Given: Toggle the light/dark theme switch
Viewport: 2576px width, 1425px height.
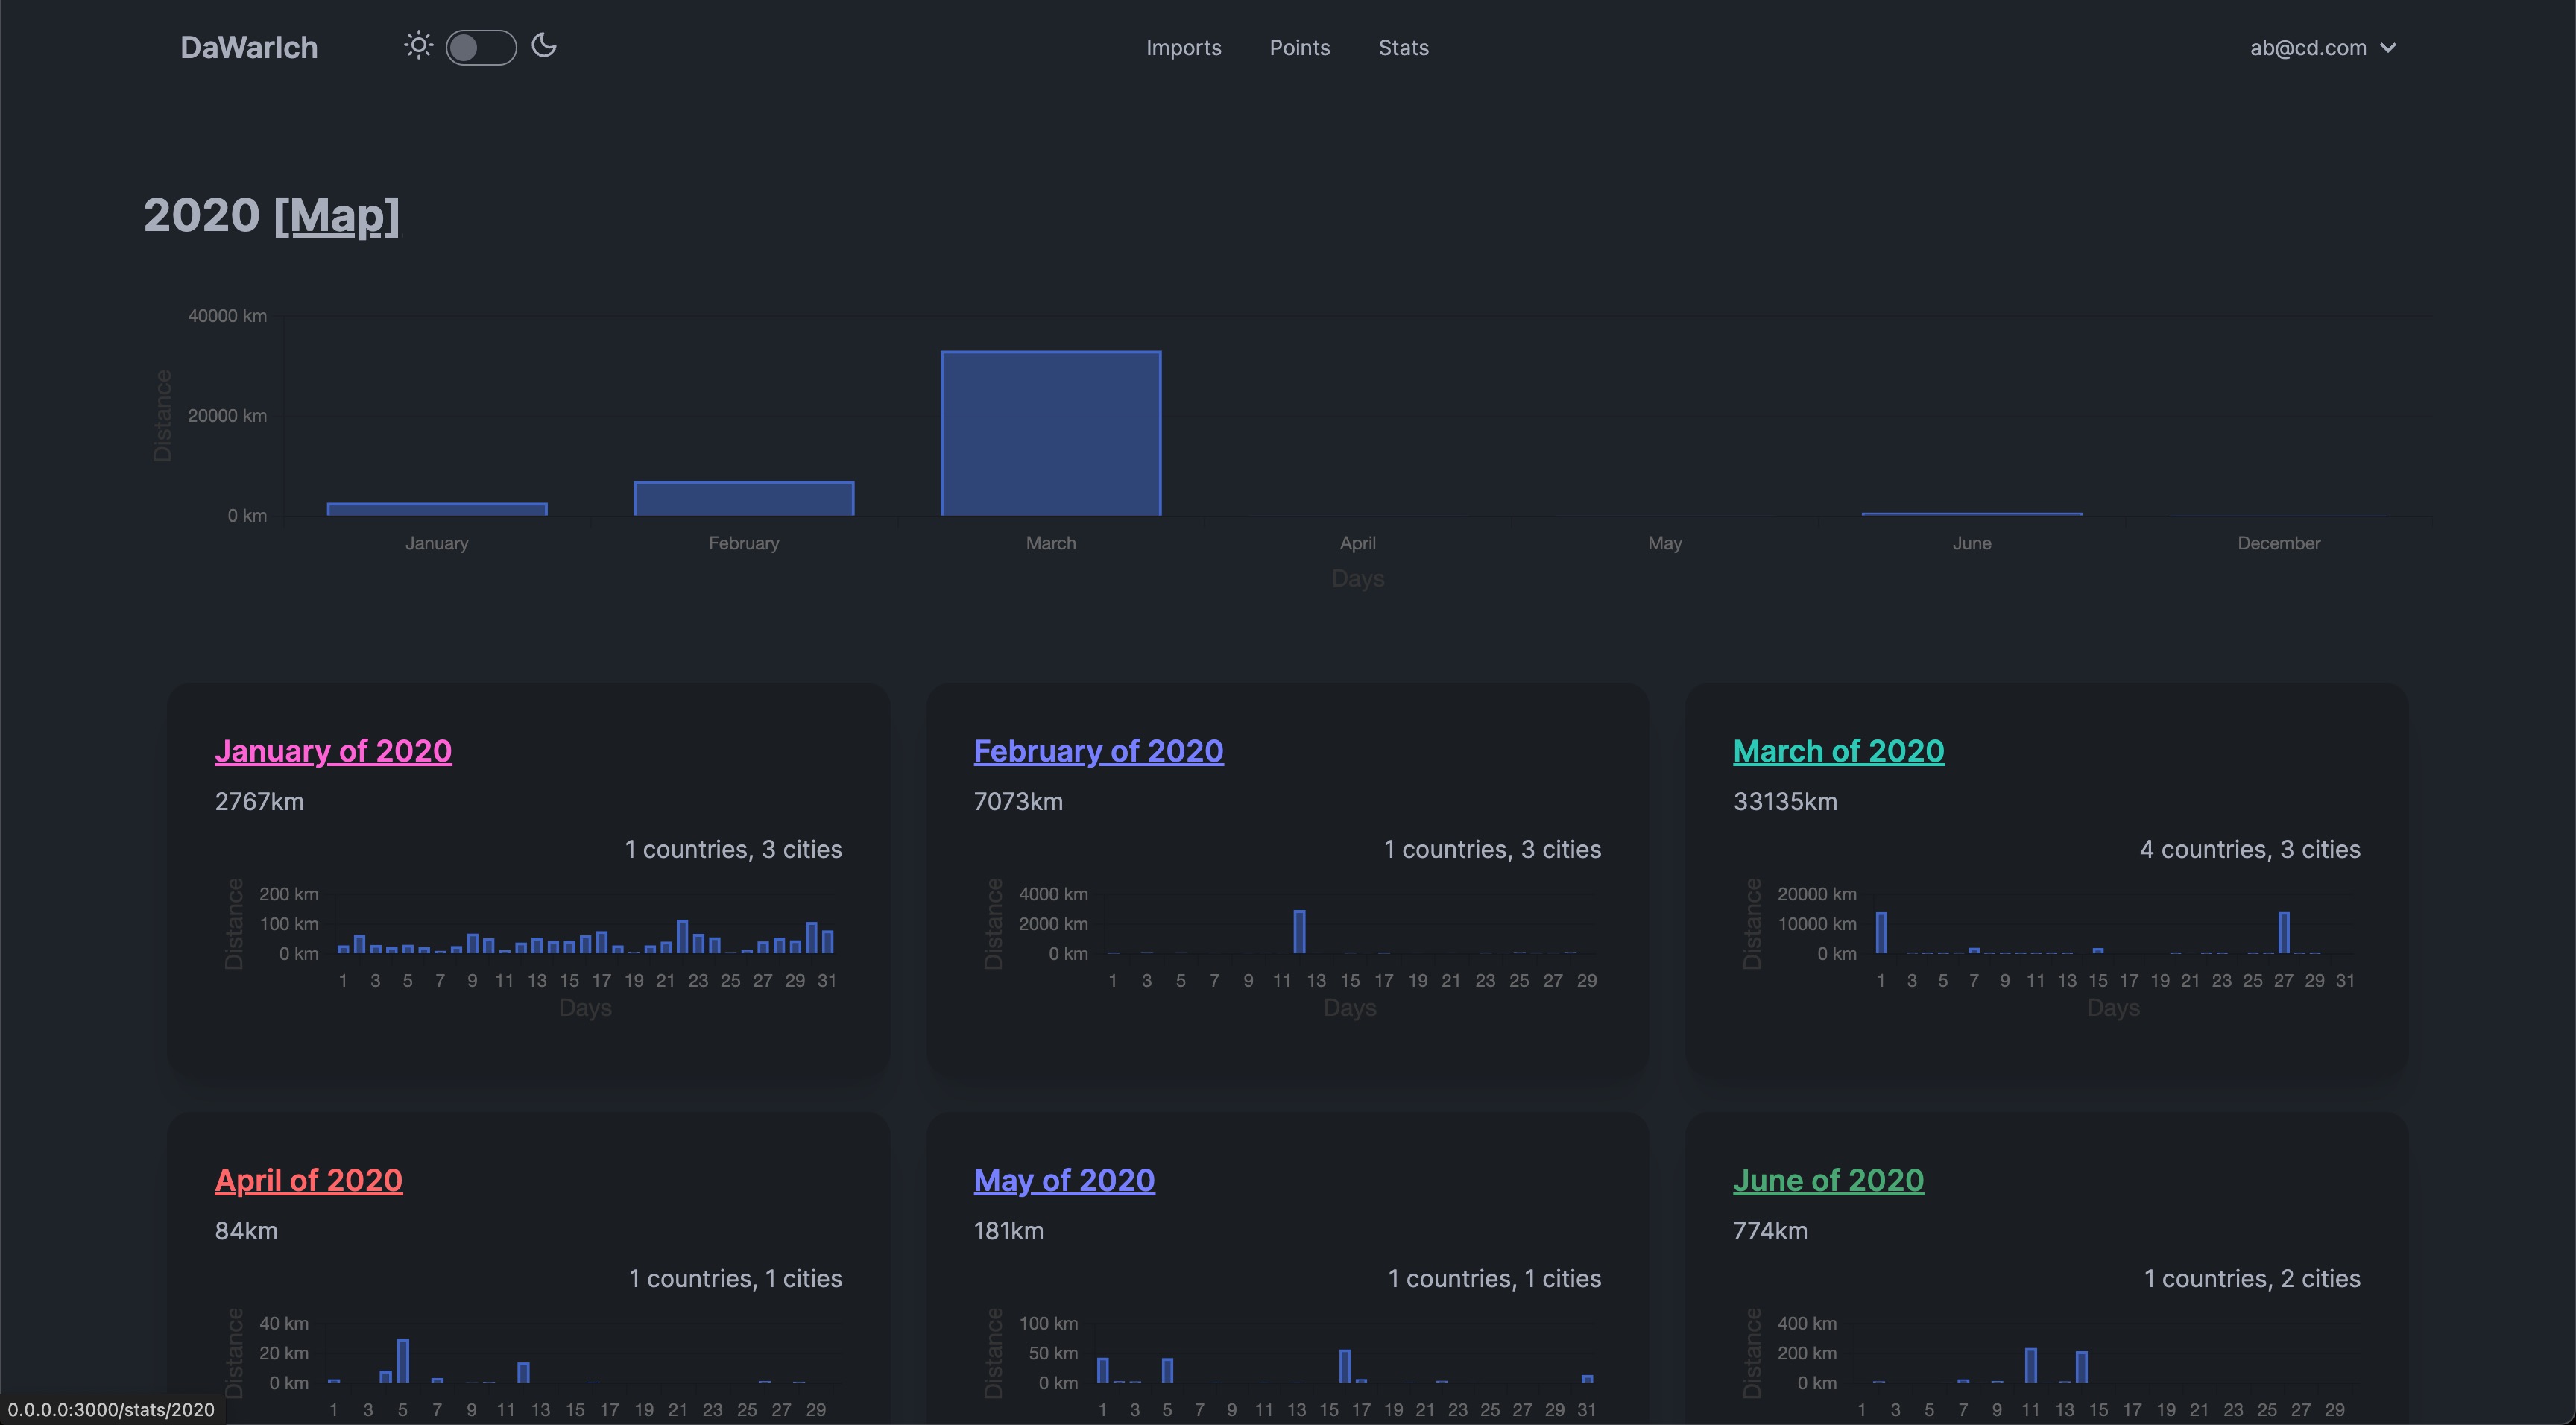Looking at the screenshot, I should click(x=481, y=47).
